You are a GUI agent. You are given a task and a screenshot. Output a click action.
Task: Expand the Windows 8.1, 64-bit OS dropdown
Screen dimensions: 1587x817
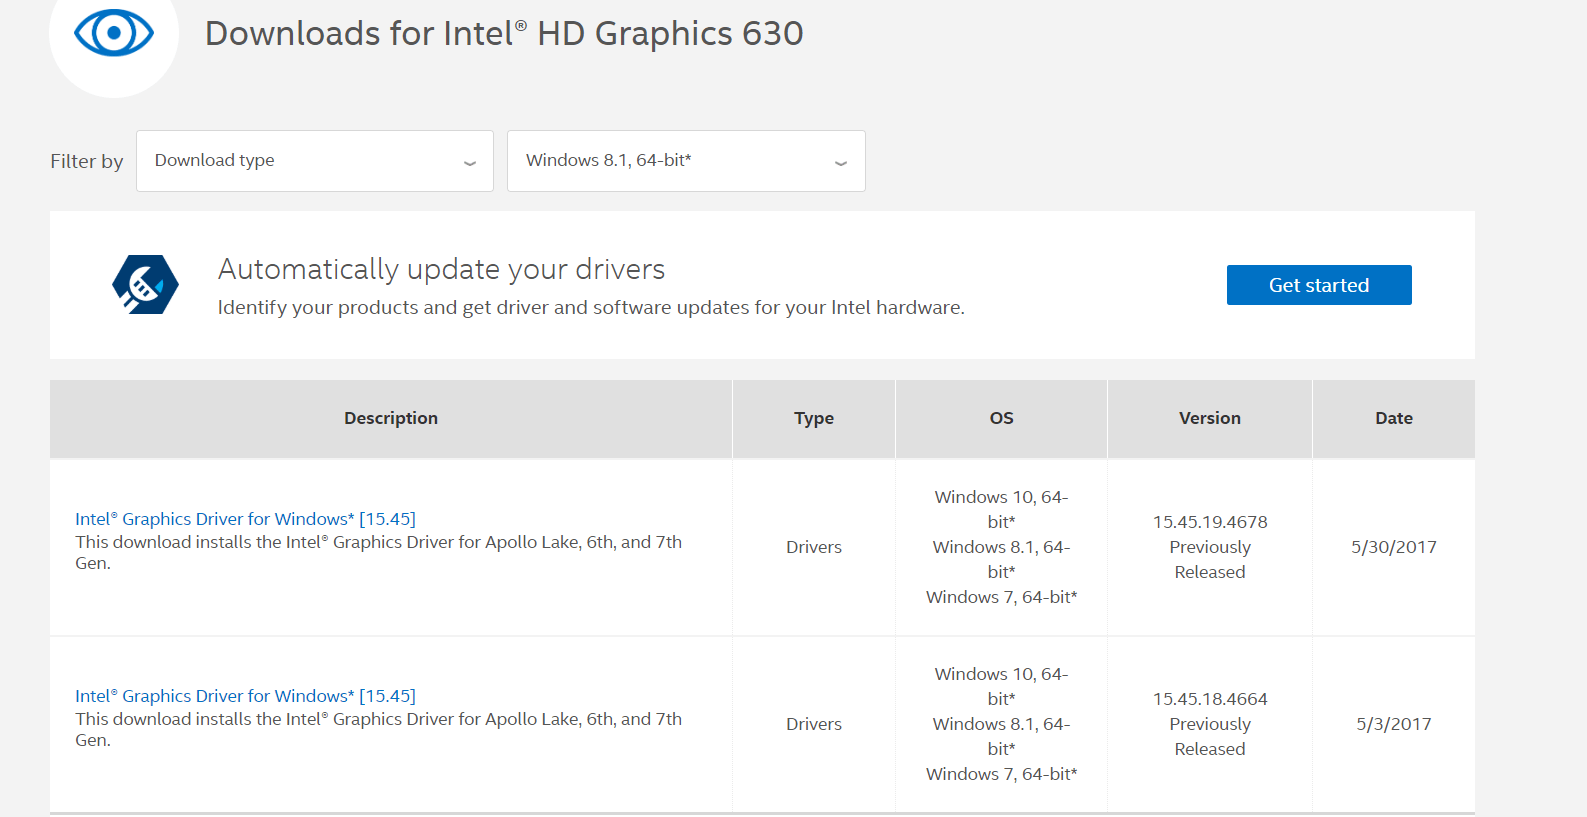point(685,161)
